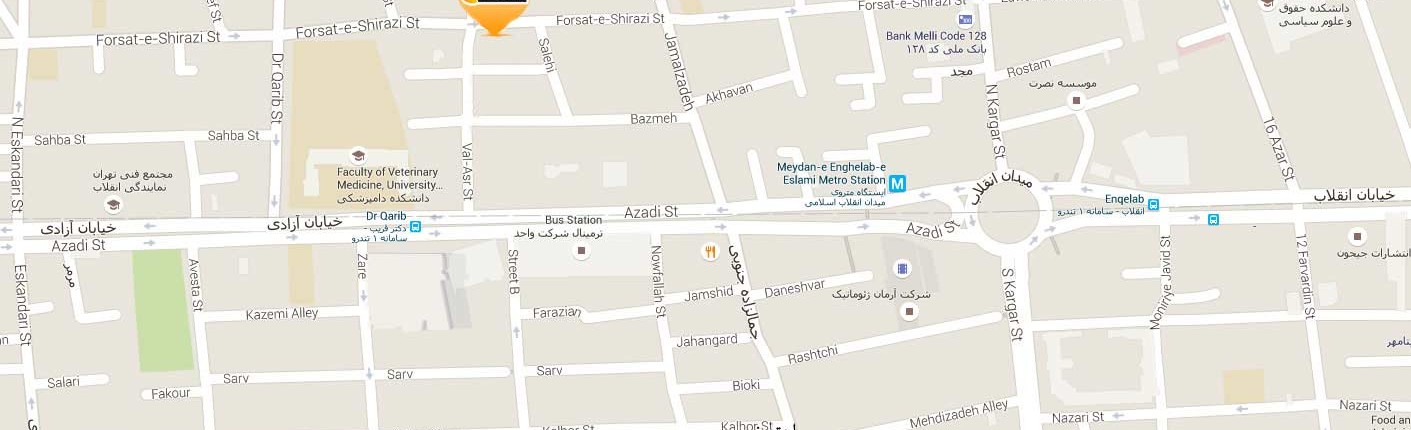Select the Meydan-e Enghelab metro station icon
Viewport: 1411px width, 430px height.
(898, 184)
